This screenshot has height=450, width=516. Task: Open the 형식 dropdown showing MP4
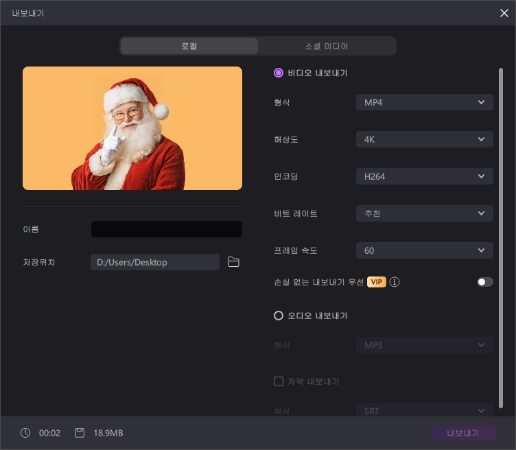point(424,102)
